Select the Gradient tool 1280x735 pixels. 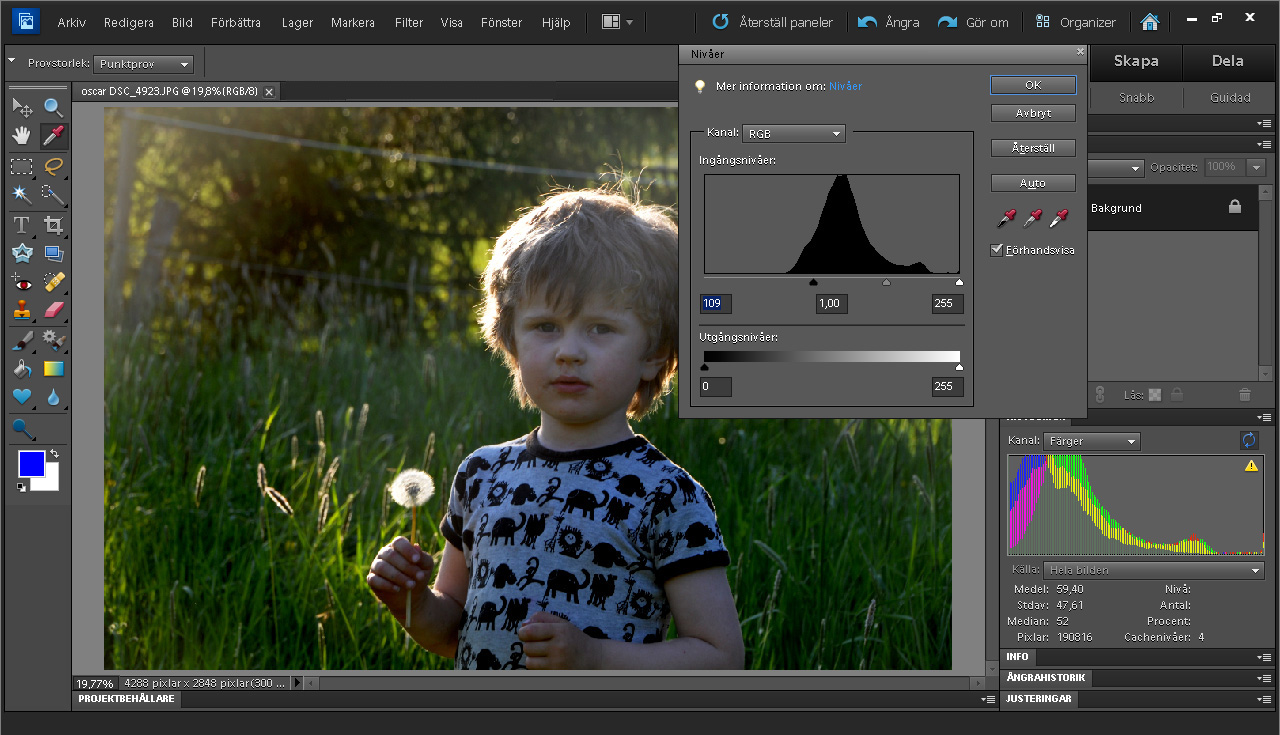click(54, 369)
